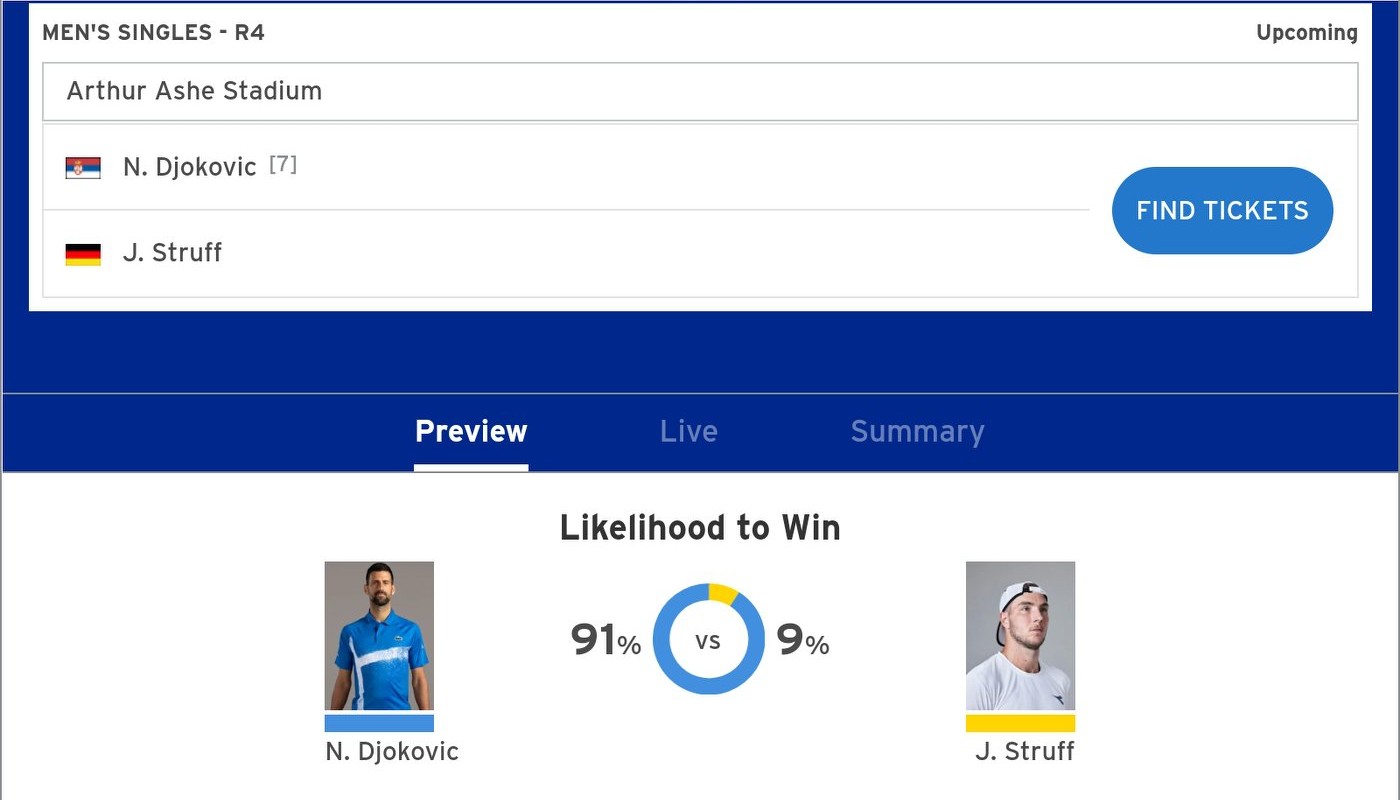Click the Serbian flag icon
The width and height of the screenshot is (1400, 800).
click(x=83, y=168)
